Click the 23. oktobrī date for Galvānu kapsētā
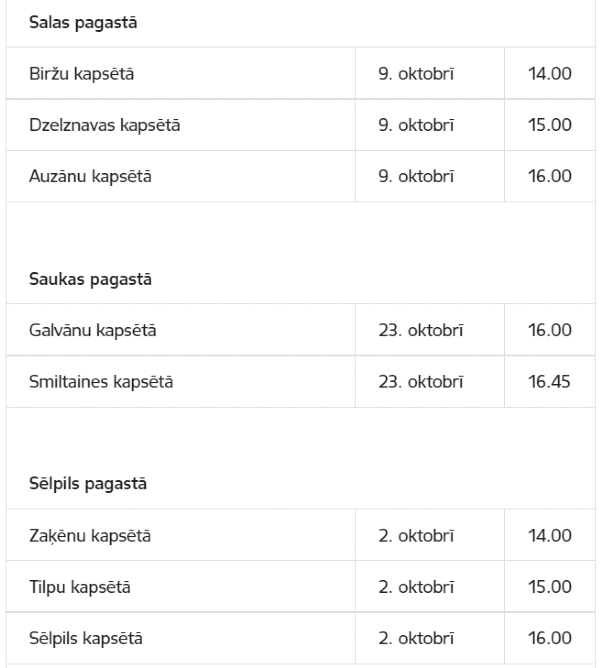This screenshot has width=600, height=668. pos(421,330)
